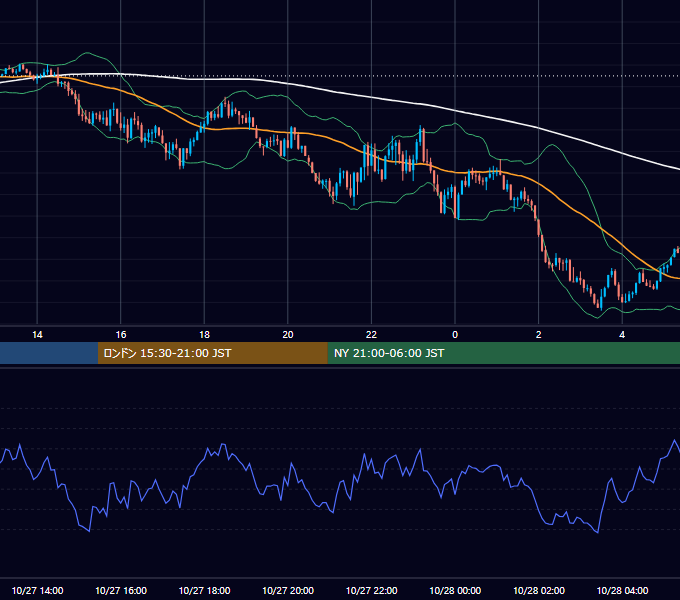Click the 0 hour label on price chart axis
The width and height of the screenshot is (680, 600).
pos(455,335)
